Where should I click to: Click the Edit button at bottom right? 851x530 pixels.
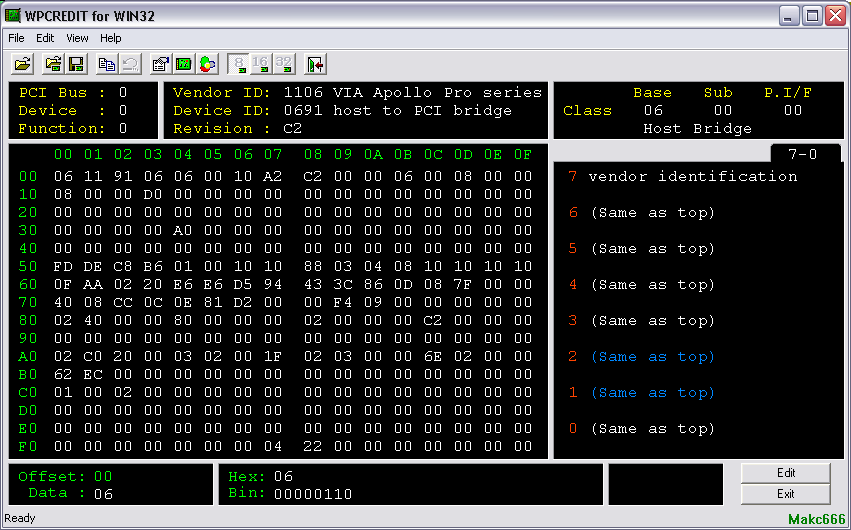(x=785, y=473)
